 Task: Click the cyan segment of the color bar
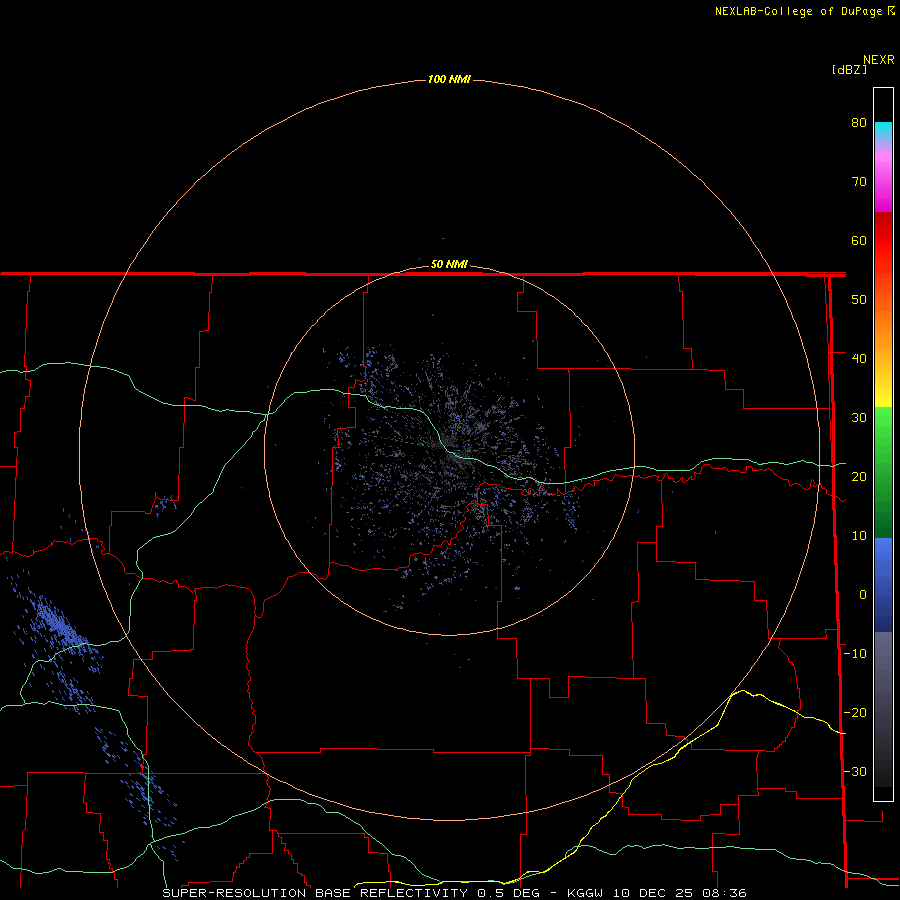883,131
